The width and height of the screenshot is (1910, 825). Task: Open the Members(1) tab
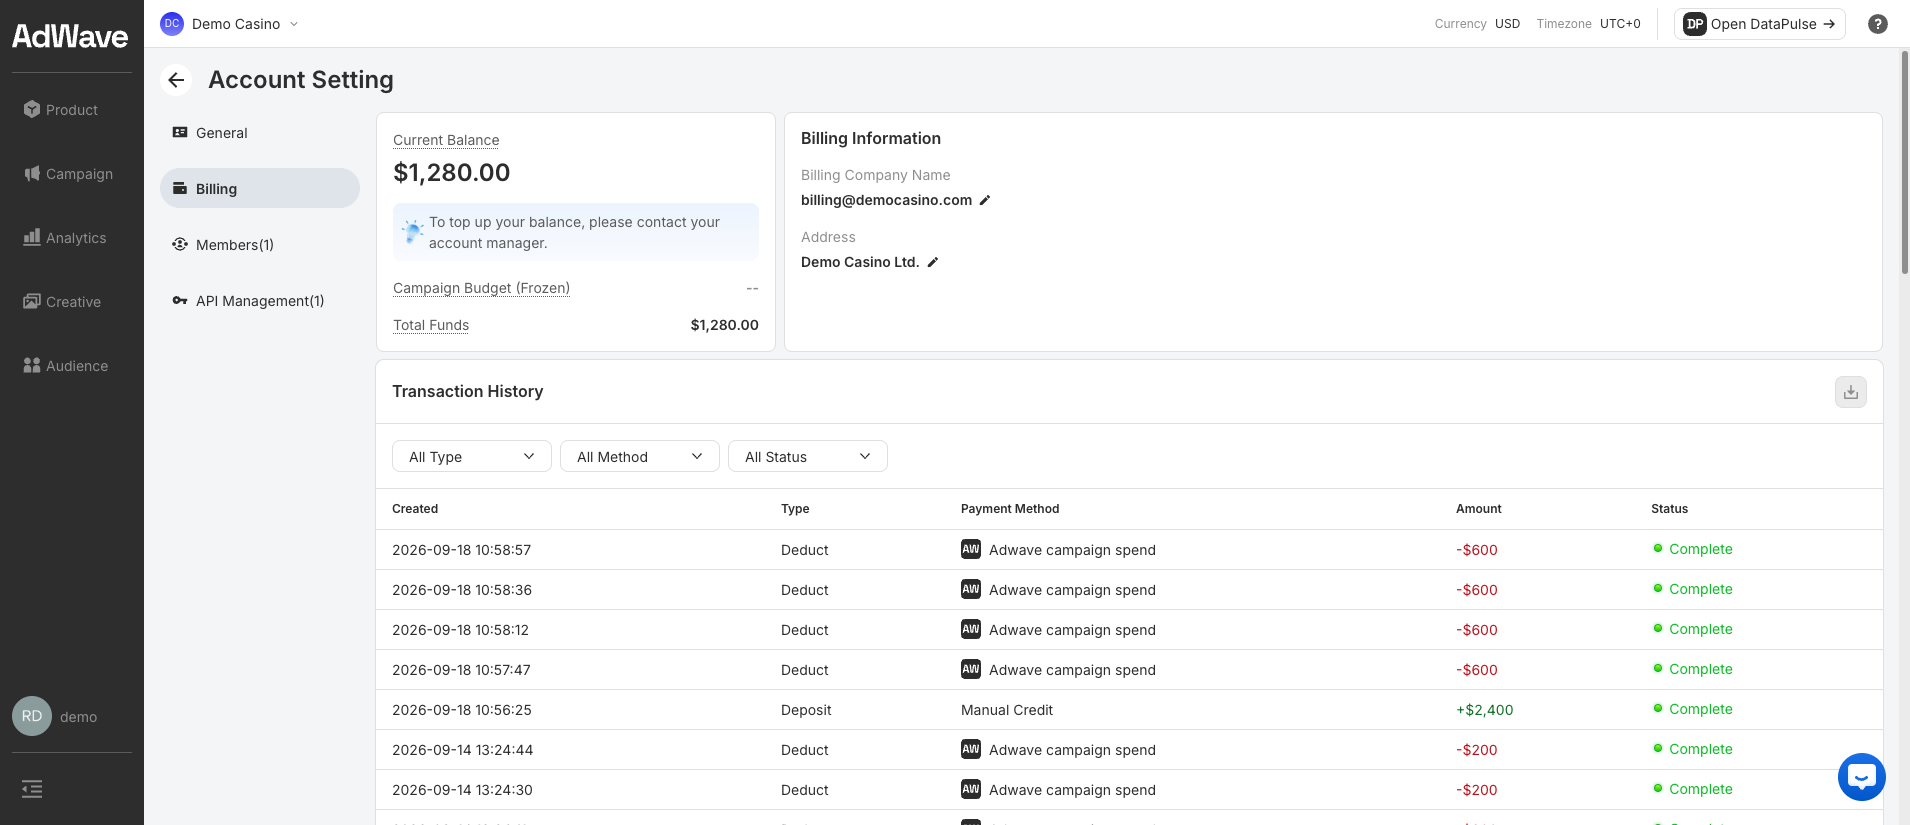[260, 245]
